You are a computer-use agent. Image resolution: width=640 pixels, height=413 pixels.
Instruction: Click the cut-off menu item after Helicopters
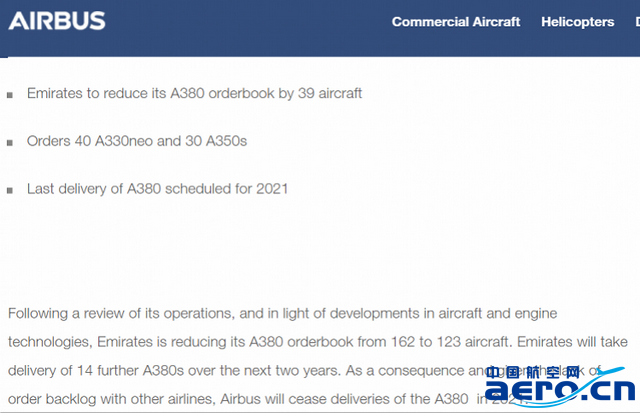[637, 22]
